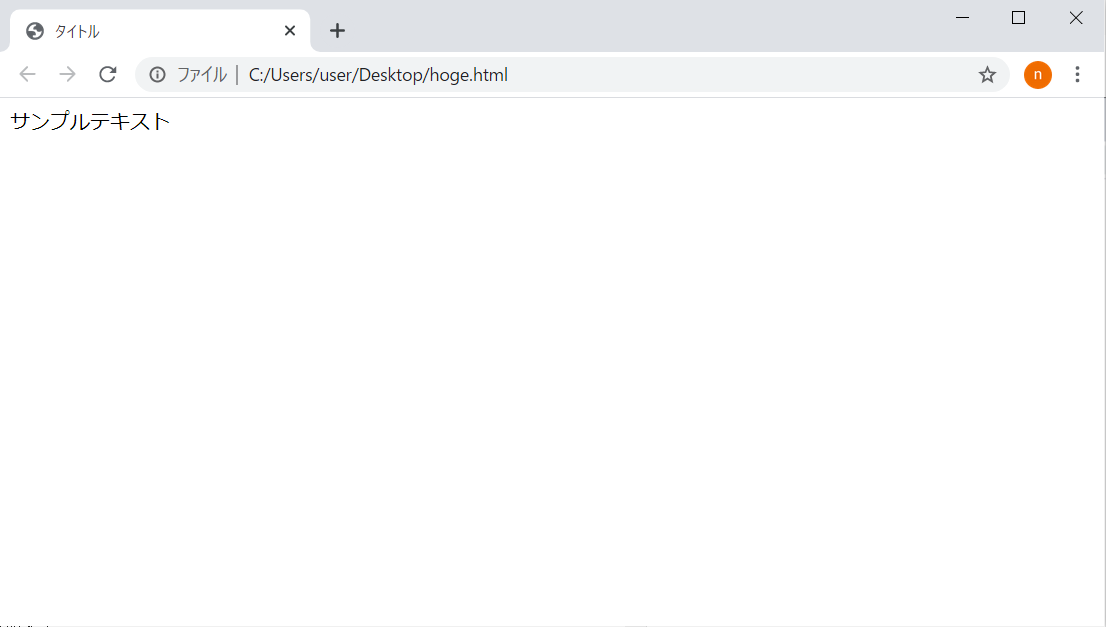Open the Chrome three-dot menu
The width and height of the screenshot is (1106, 640).
pos(1077,75)
